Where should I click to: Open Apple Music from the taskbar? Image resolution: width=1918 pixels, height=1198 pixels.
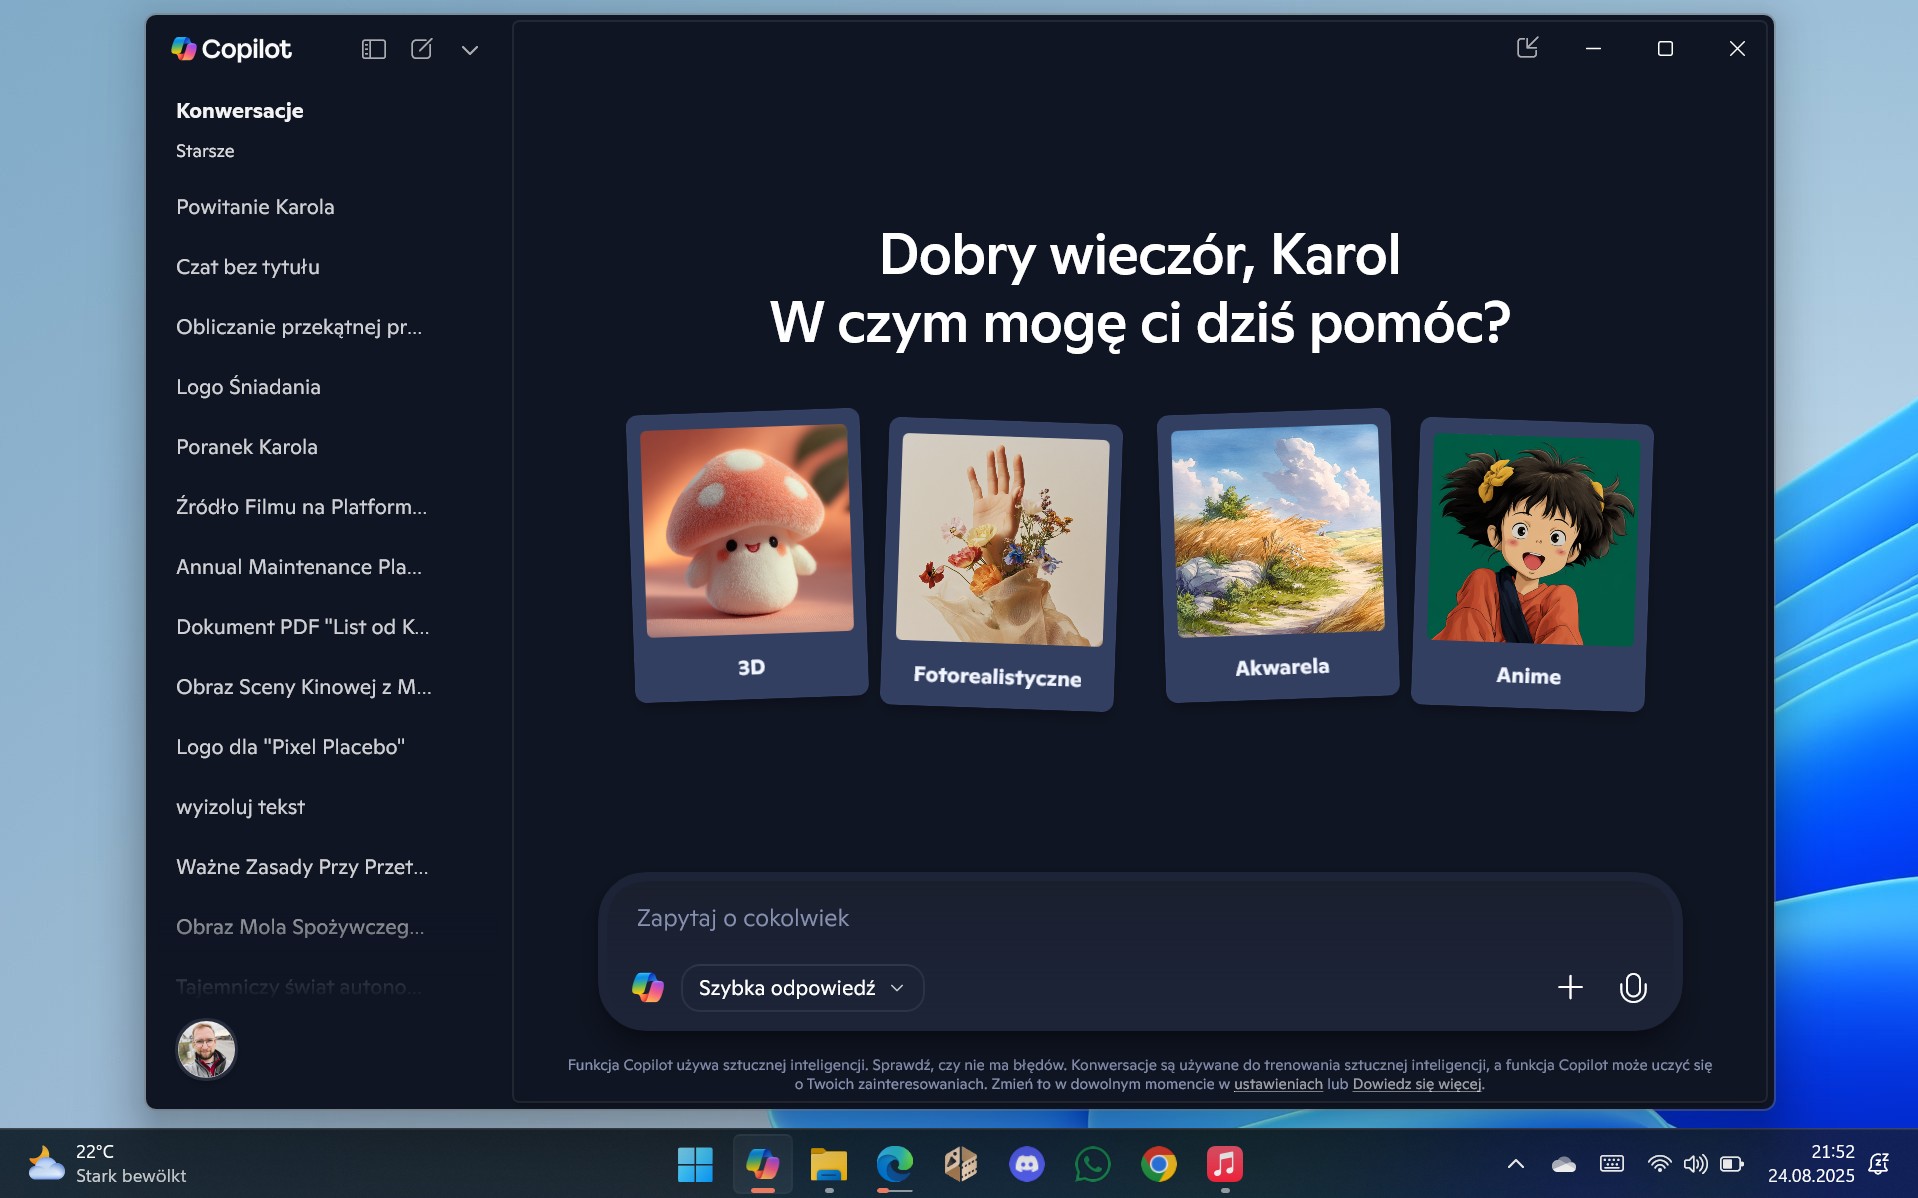(x=1225, y=1164)
